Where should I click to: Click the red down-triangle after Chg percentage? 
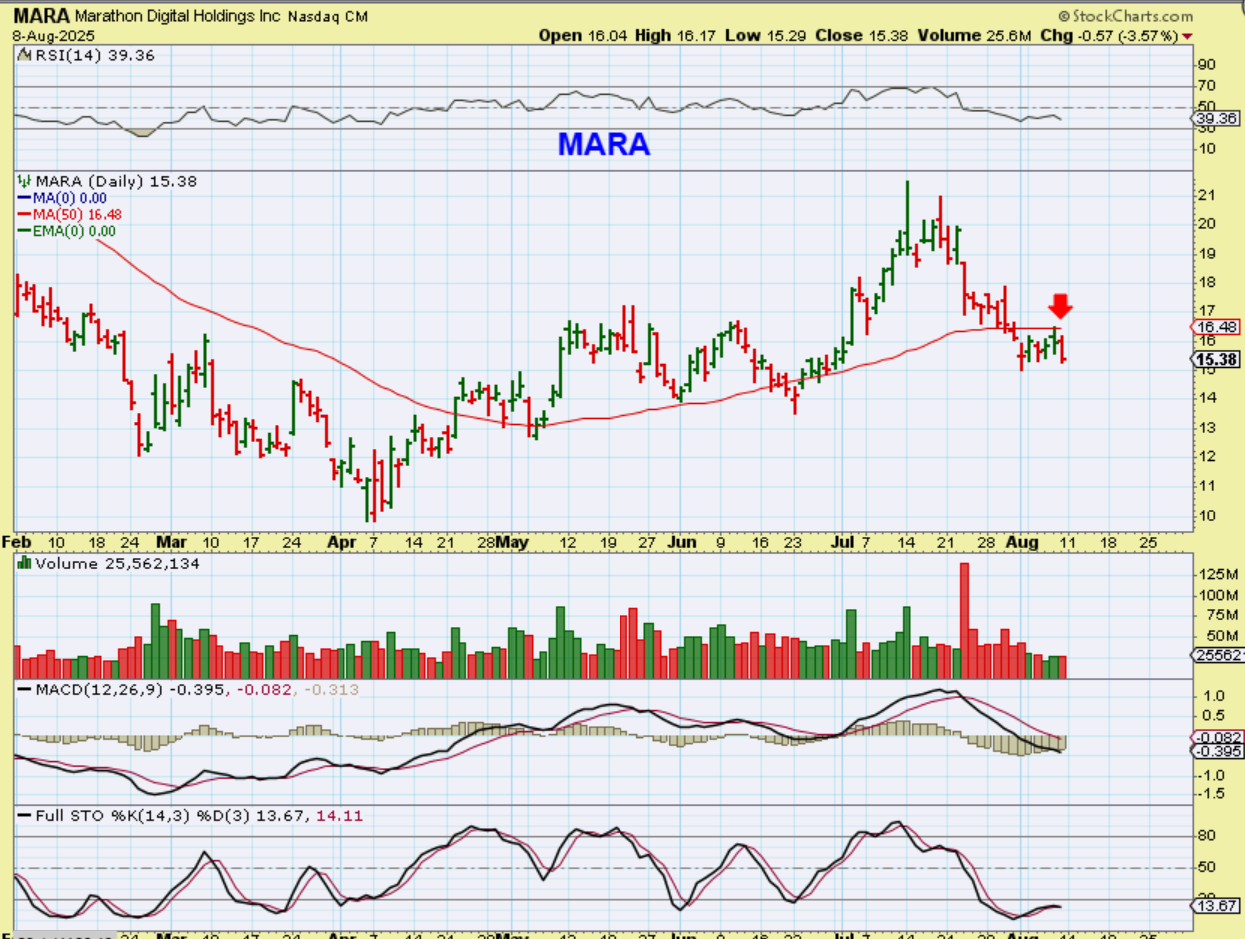pos(1187,35)
